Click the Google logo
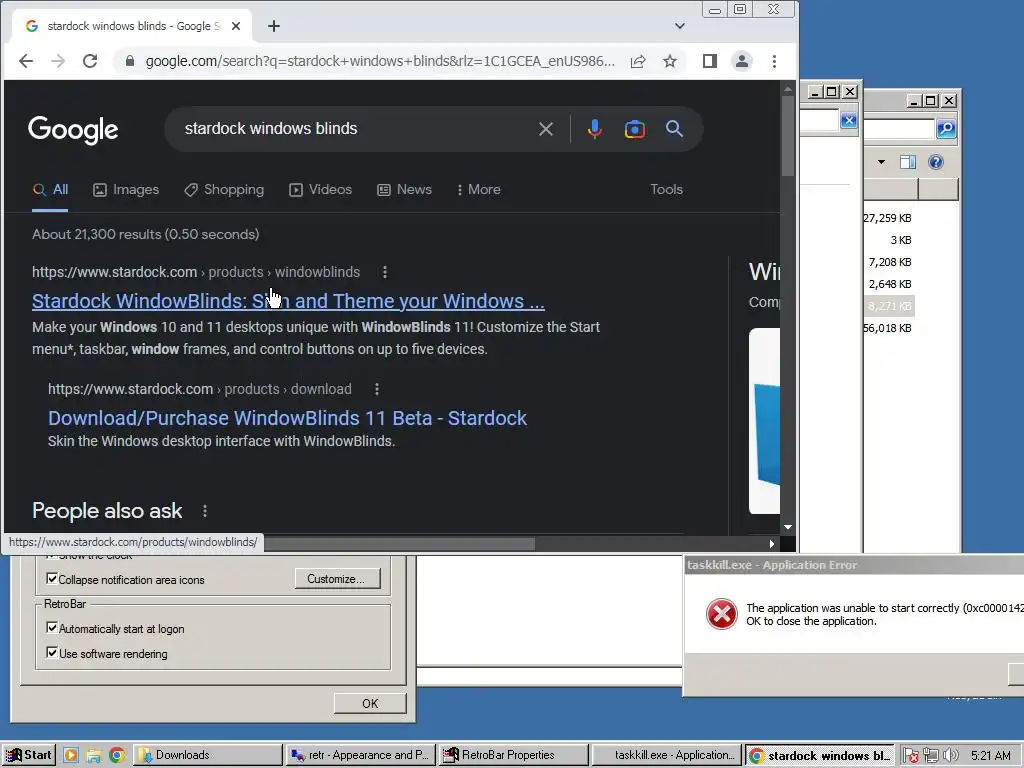This screenshot has width=1024, height=768. coord(73,130)
